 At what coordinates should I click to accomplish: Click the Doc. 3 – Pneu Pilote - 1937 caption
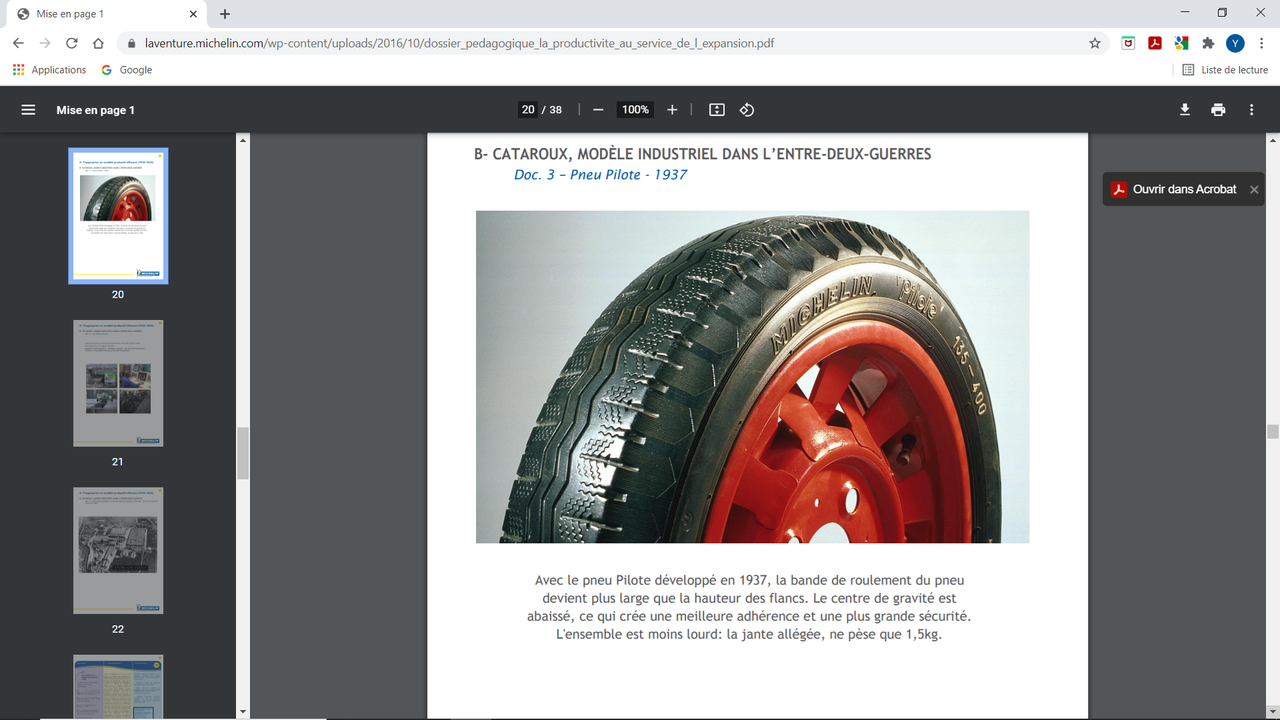click(x=600, y=174)
